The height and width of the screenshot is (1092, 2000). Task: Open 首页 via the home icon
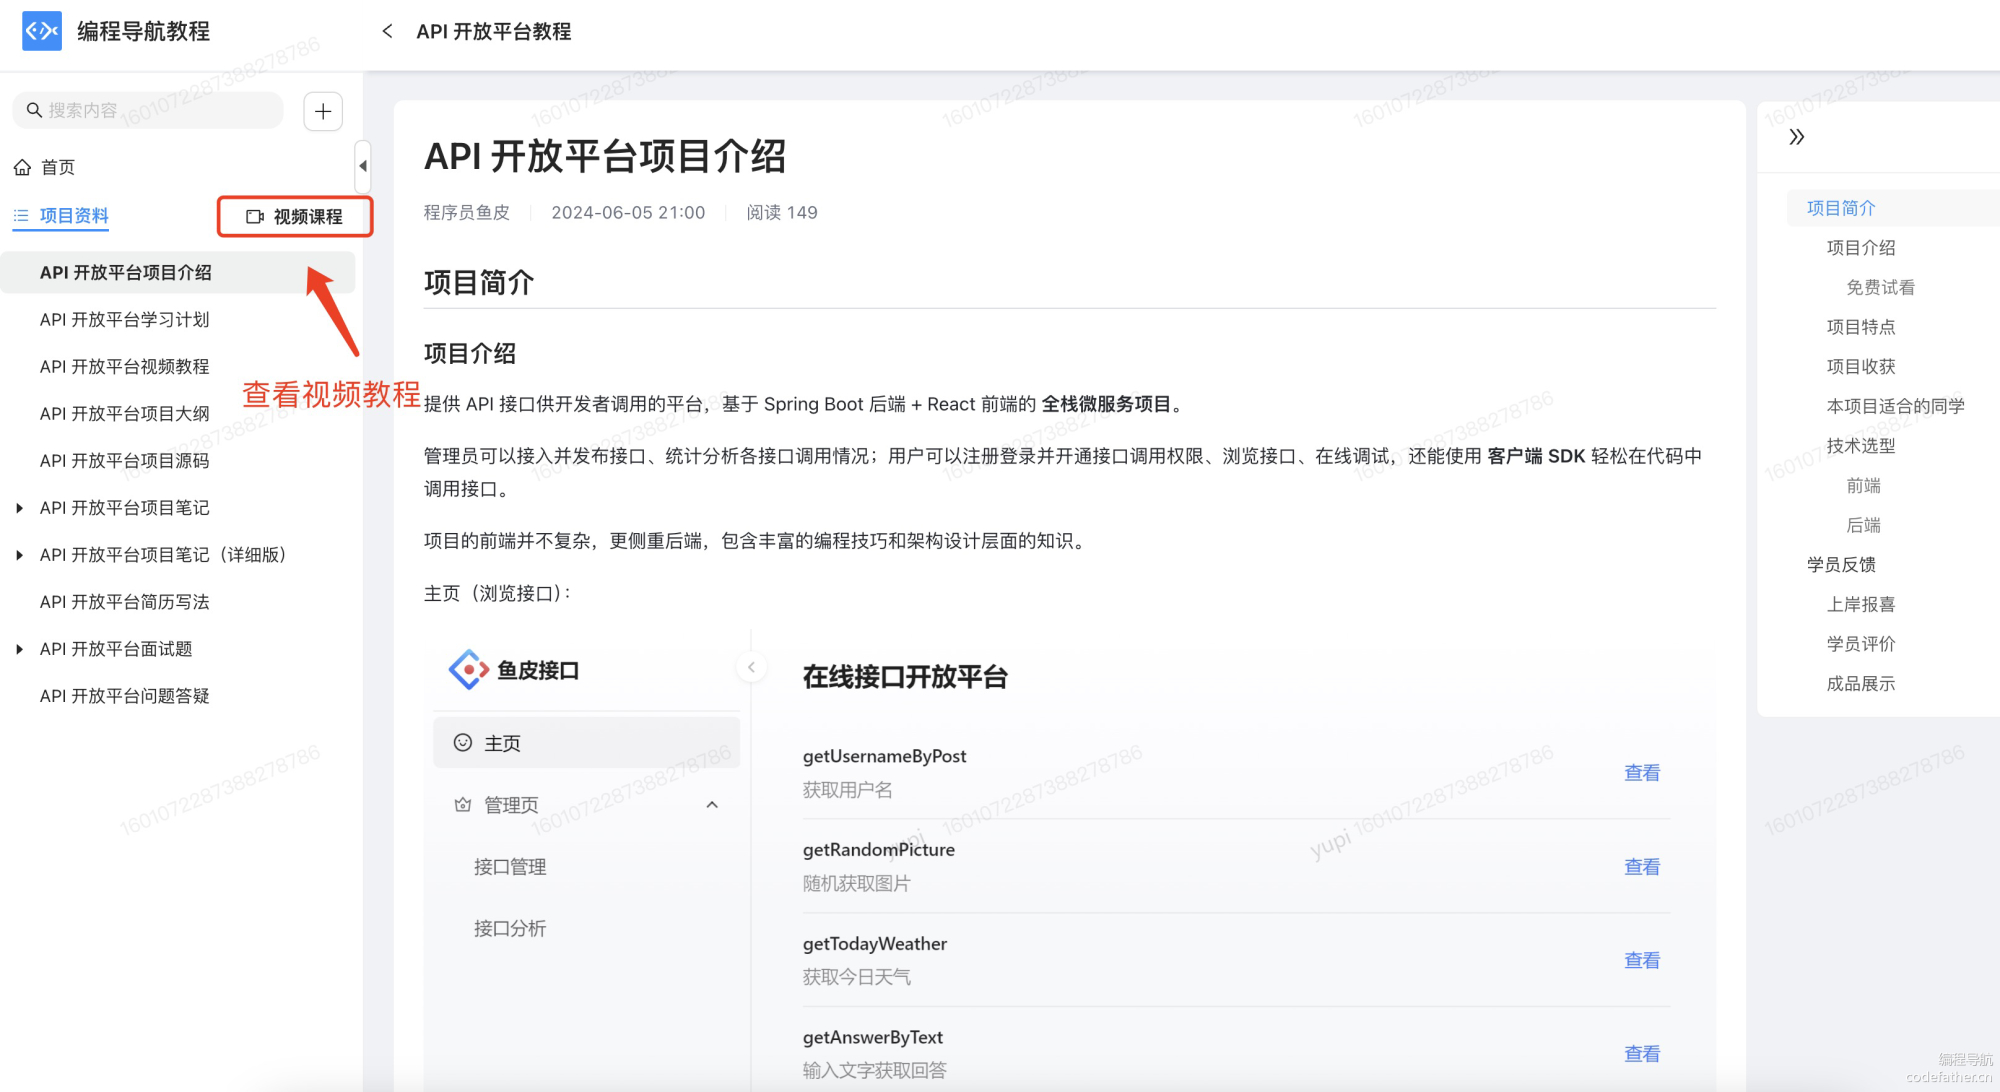point(22,167)
